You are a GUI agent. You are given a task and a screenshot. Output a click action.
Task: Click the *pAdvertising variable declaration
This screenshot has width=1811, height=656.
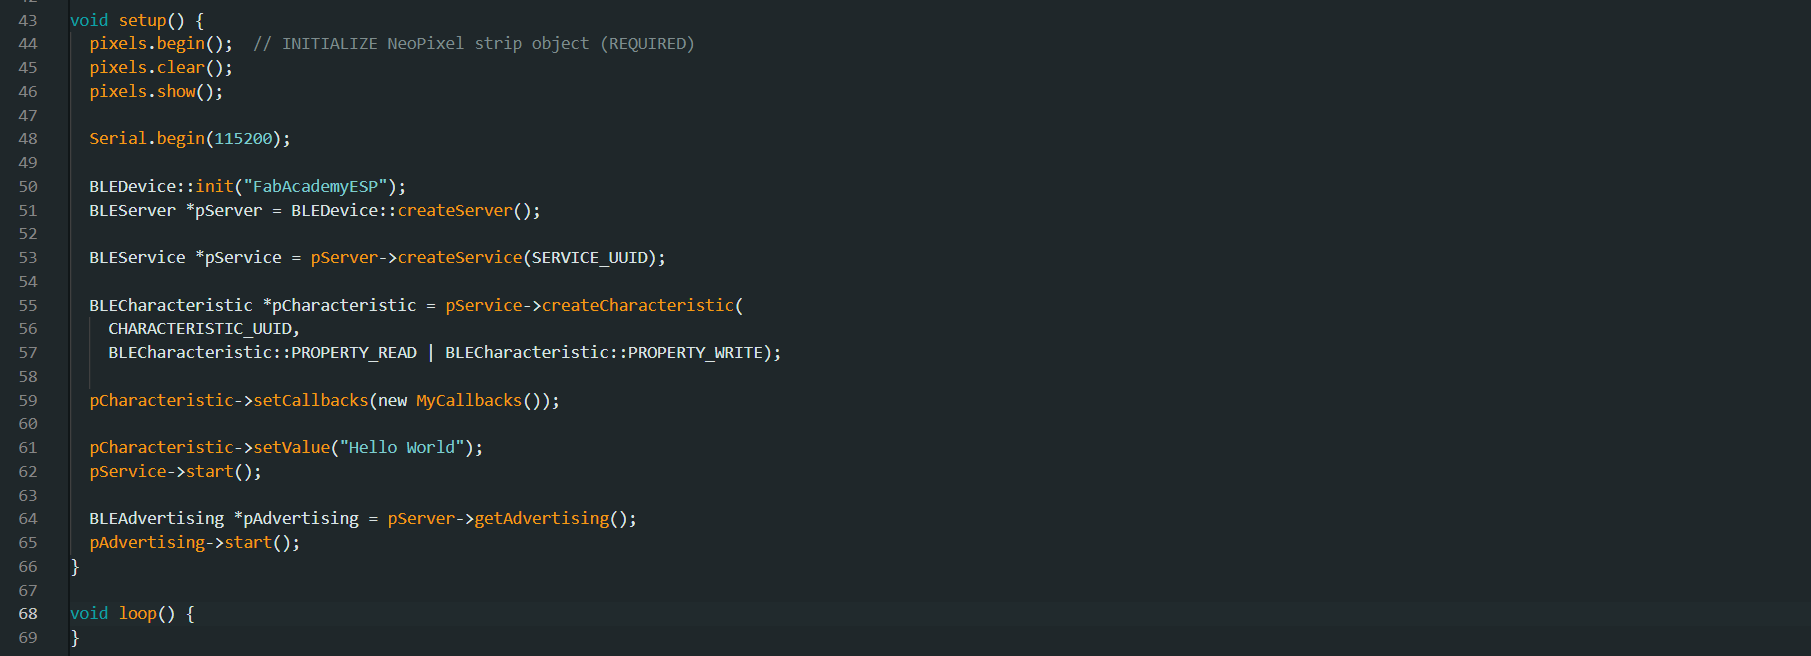pyautogui.click(x=296, y=519)
